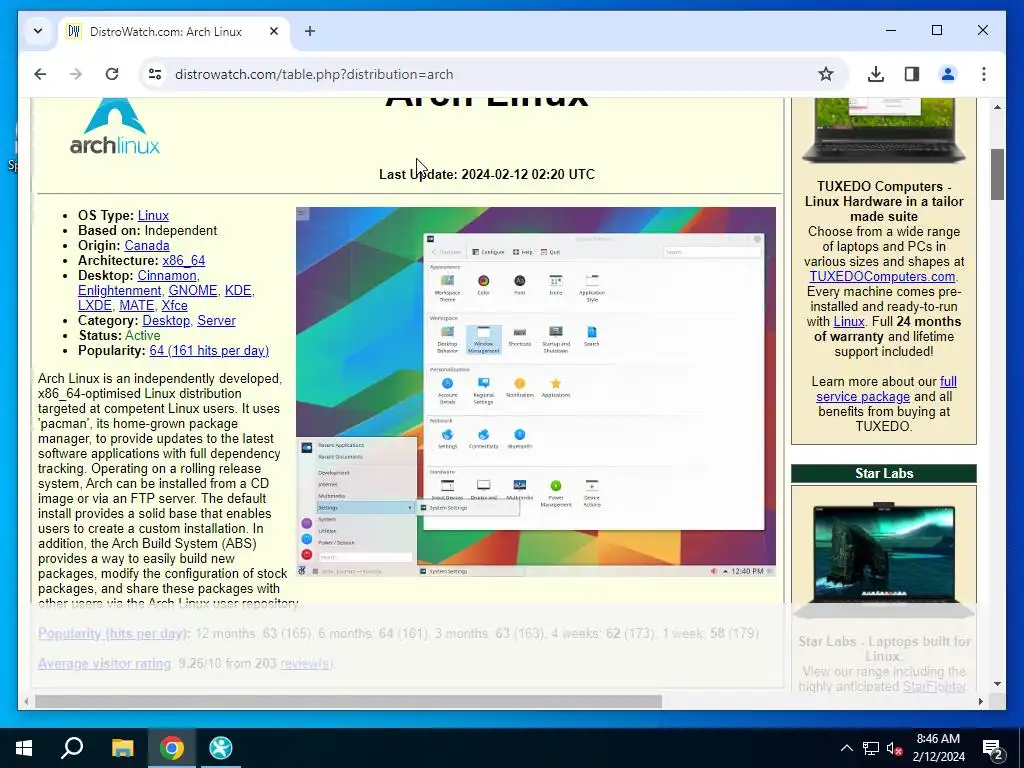The height and width of the screenshot is (768, 1024).
Task: Open the tab search dropdown arrow
Action: click(x=38, y=31)
